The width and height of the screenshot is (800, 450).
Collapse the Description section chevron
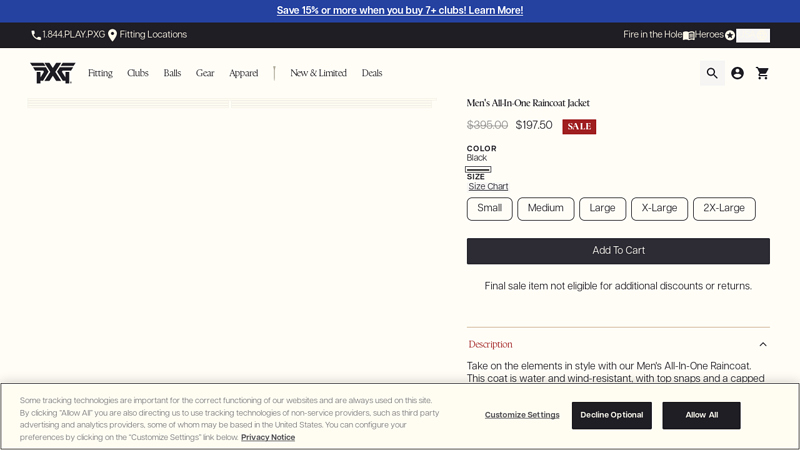click(763, 344)
